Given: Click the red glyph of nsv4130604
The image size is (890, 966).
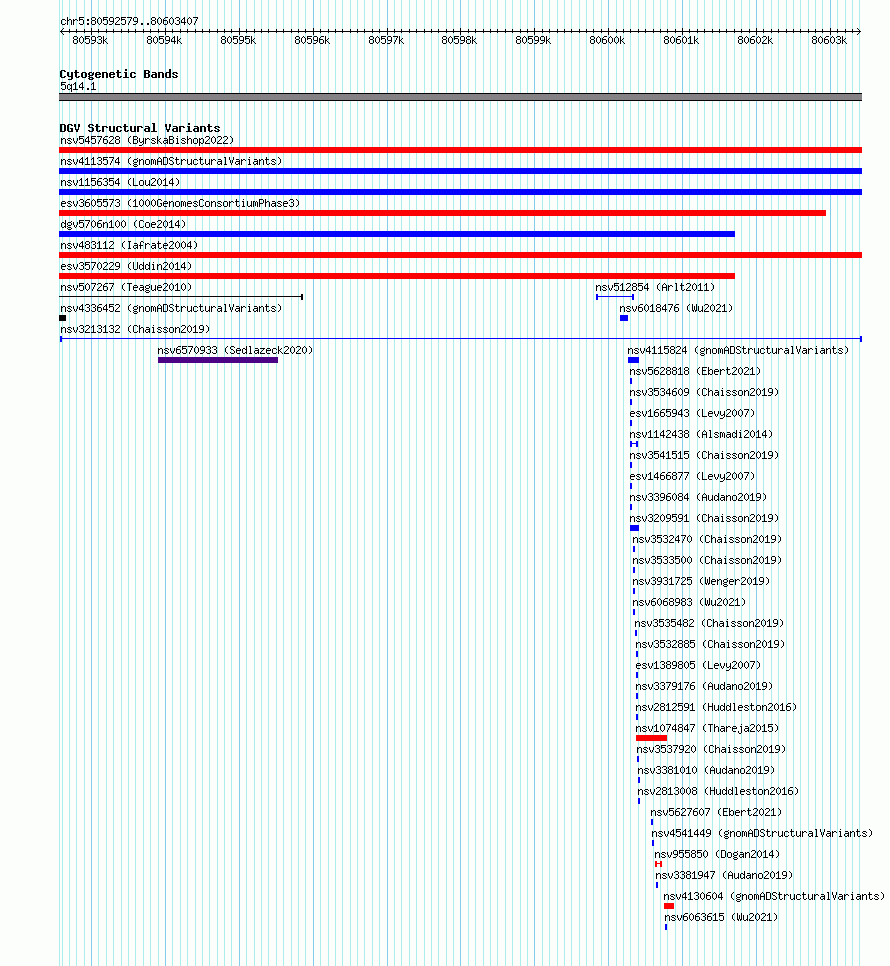Looking at the screenshot, I should (669, 906).
